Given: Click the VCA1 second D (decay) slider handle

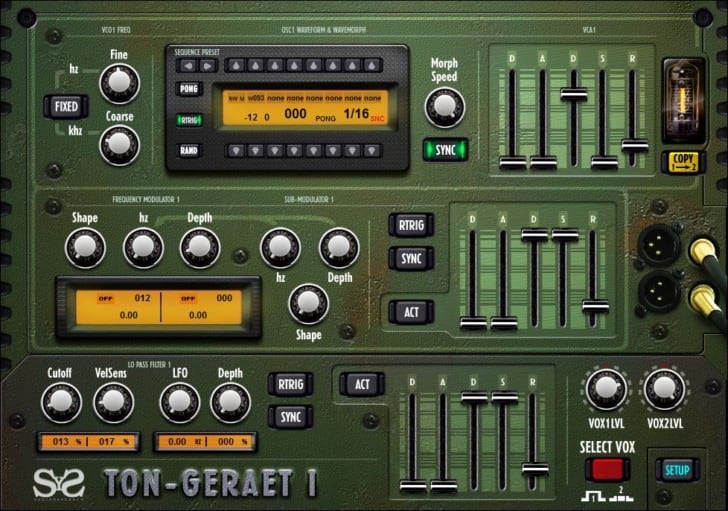Looking at the screenshot, I should [574, 93].
